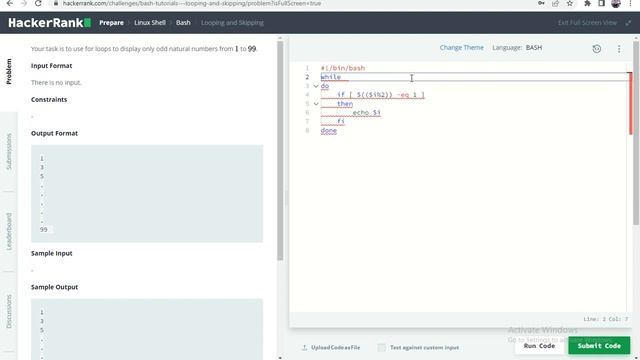
Task: Click the 'fi' code line
Action: (x=341, y=121)
